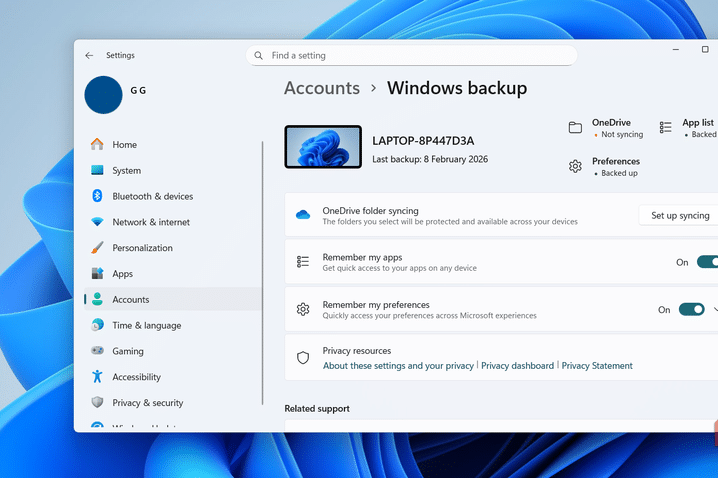Click the Set up syncing button
Image resolution: width=718 pixels, height=478 pixels.
pos(680,215)
